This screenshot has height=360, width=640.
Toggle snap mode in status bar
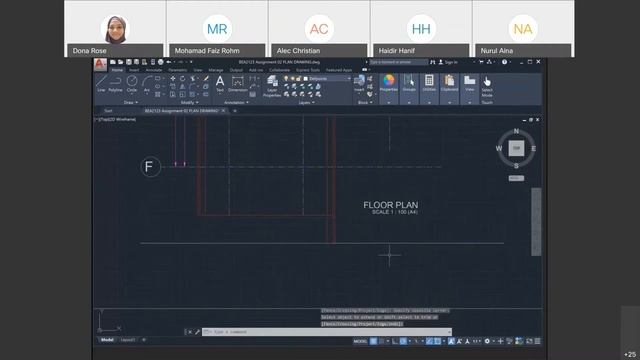[x=382, y=341]
